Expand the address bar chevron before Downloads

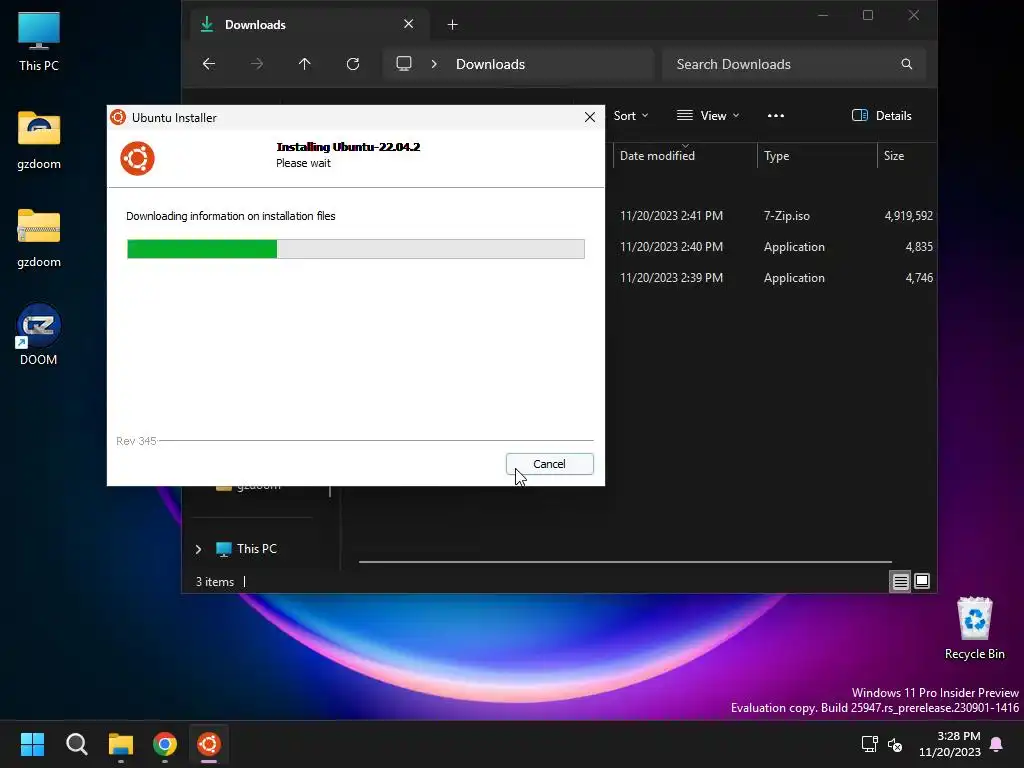(x=434, y=64)
